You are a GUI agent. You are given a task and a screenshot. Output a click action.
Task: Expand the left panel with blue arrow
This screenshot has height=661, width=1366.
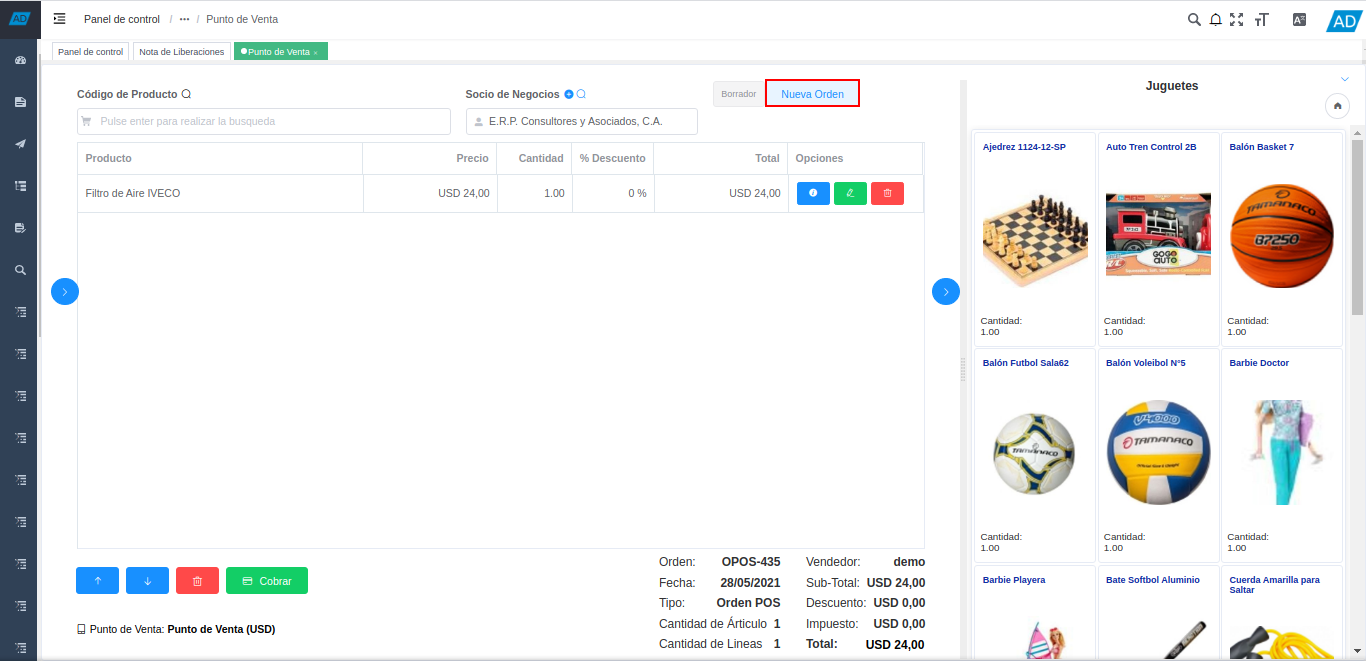tap(65, 291)
